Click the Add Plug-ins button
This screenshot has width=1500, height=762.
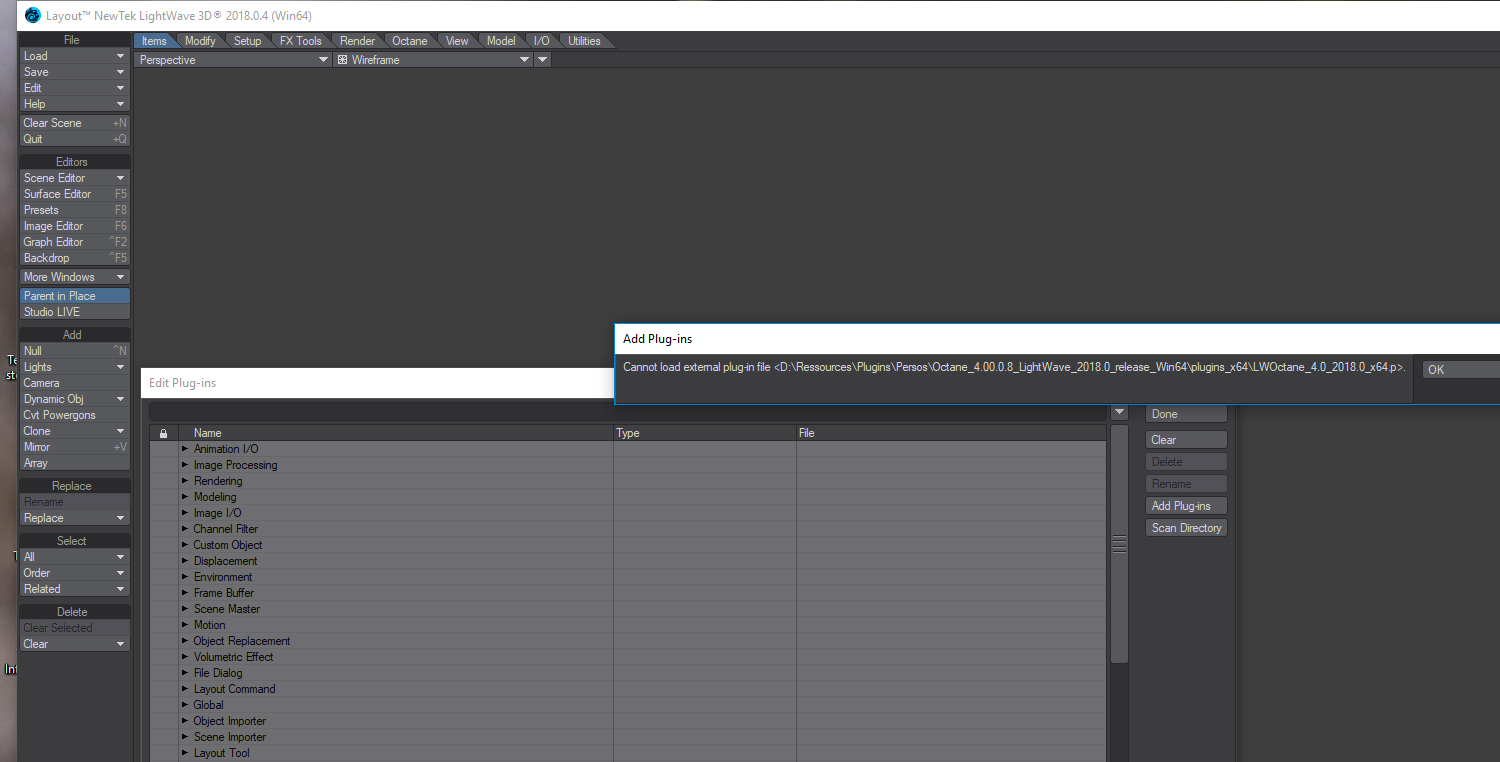pos(1186,506)
